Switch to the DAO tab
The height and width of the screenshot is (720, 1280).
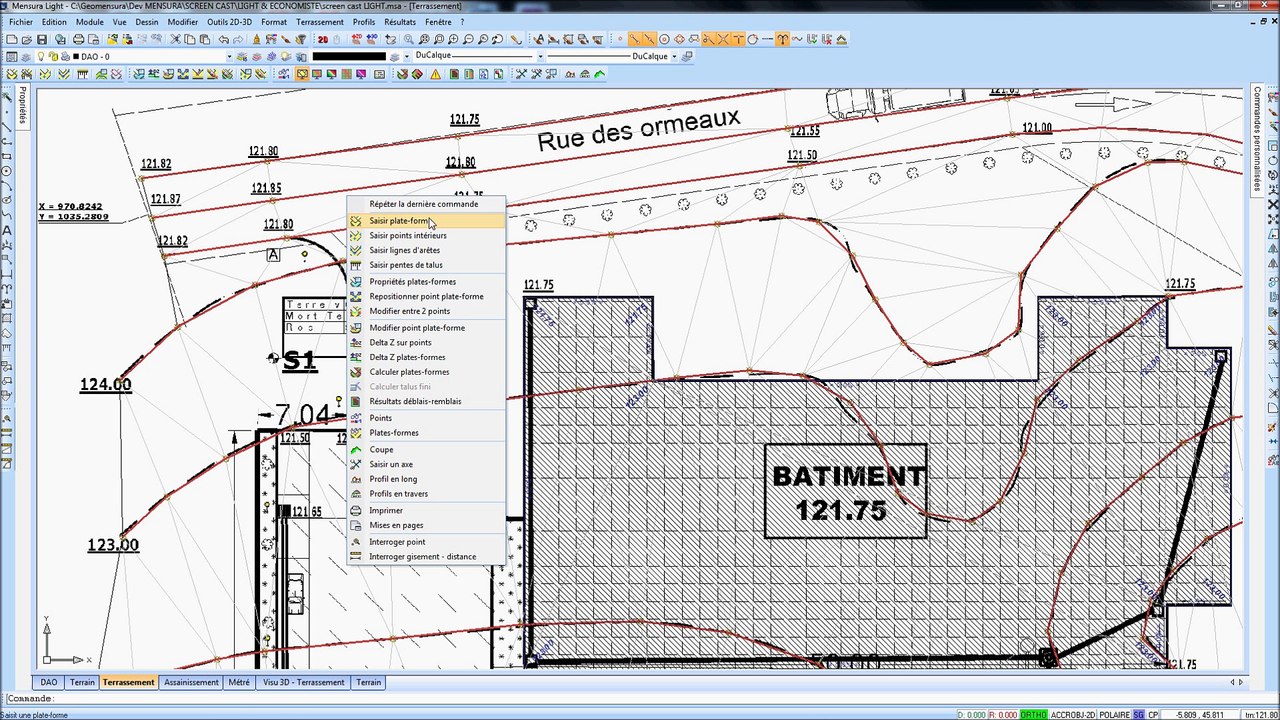tap(49, 682)
